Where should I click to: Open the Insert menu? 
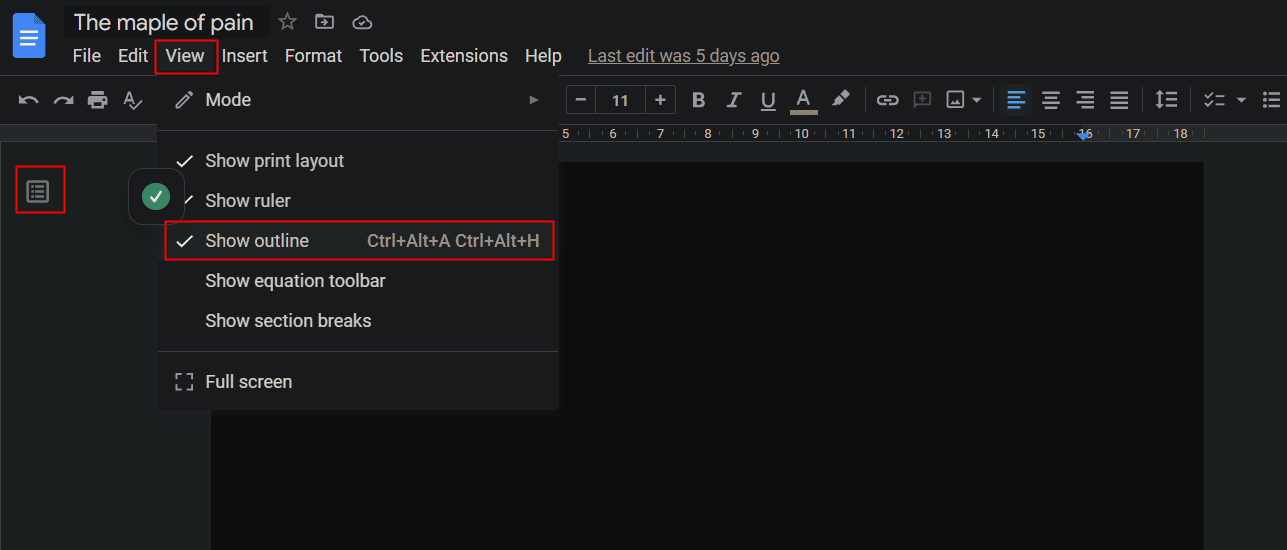(245, 56)
